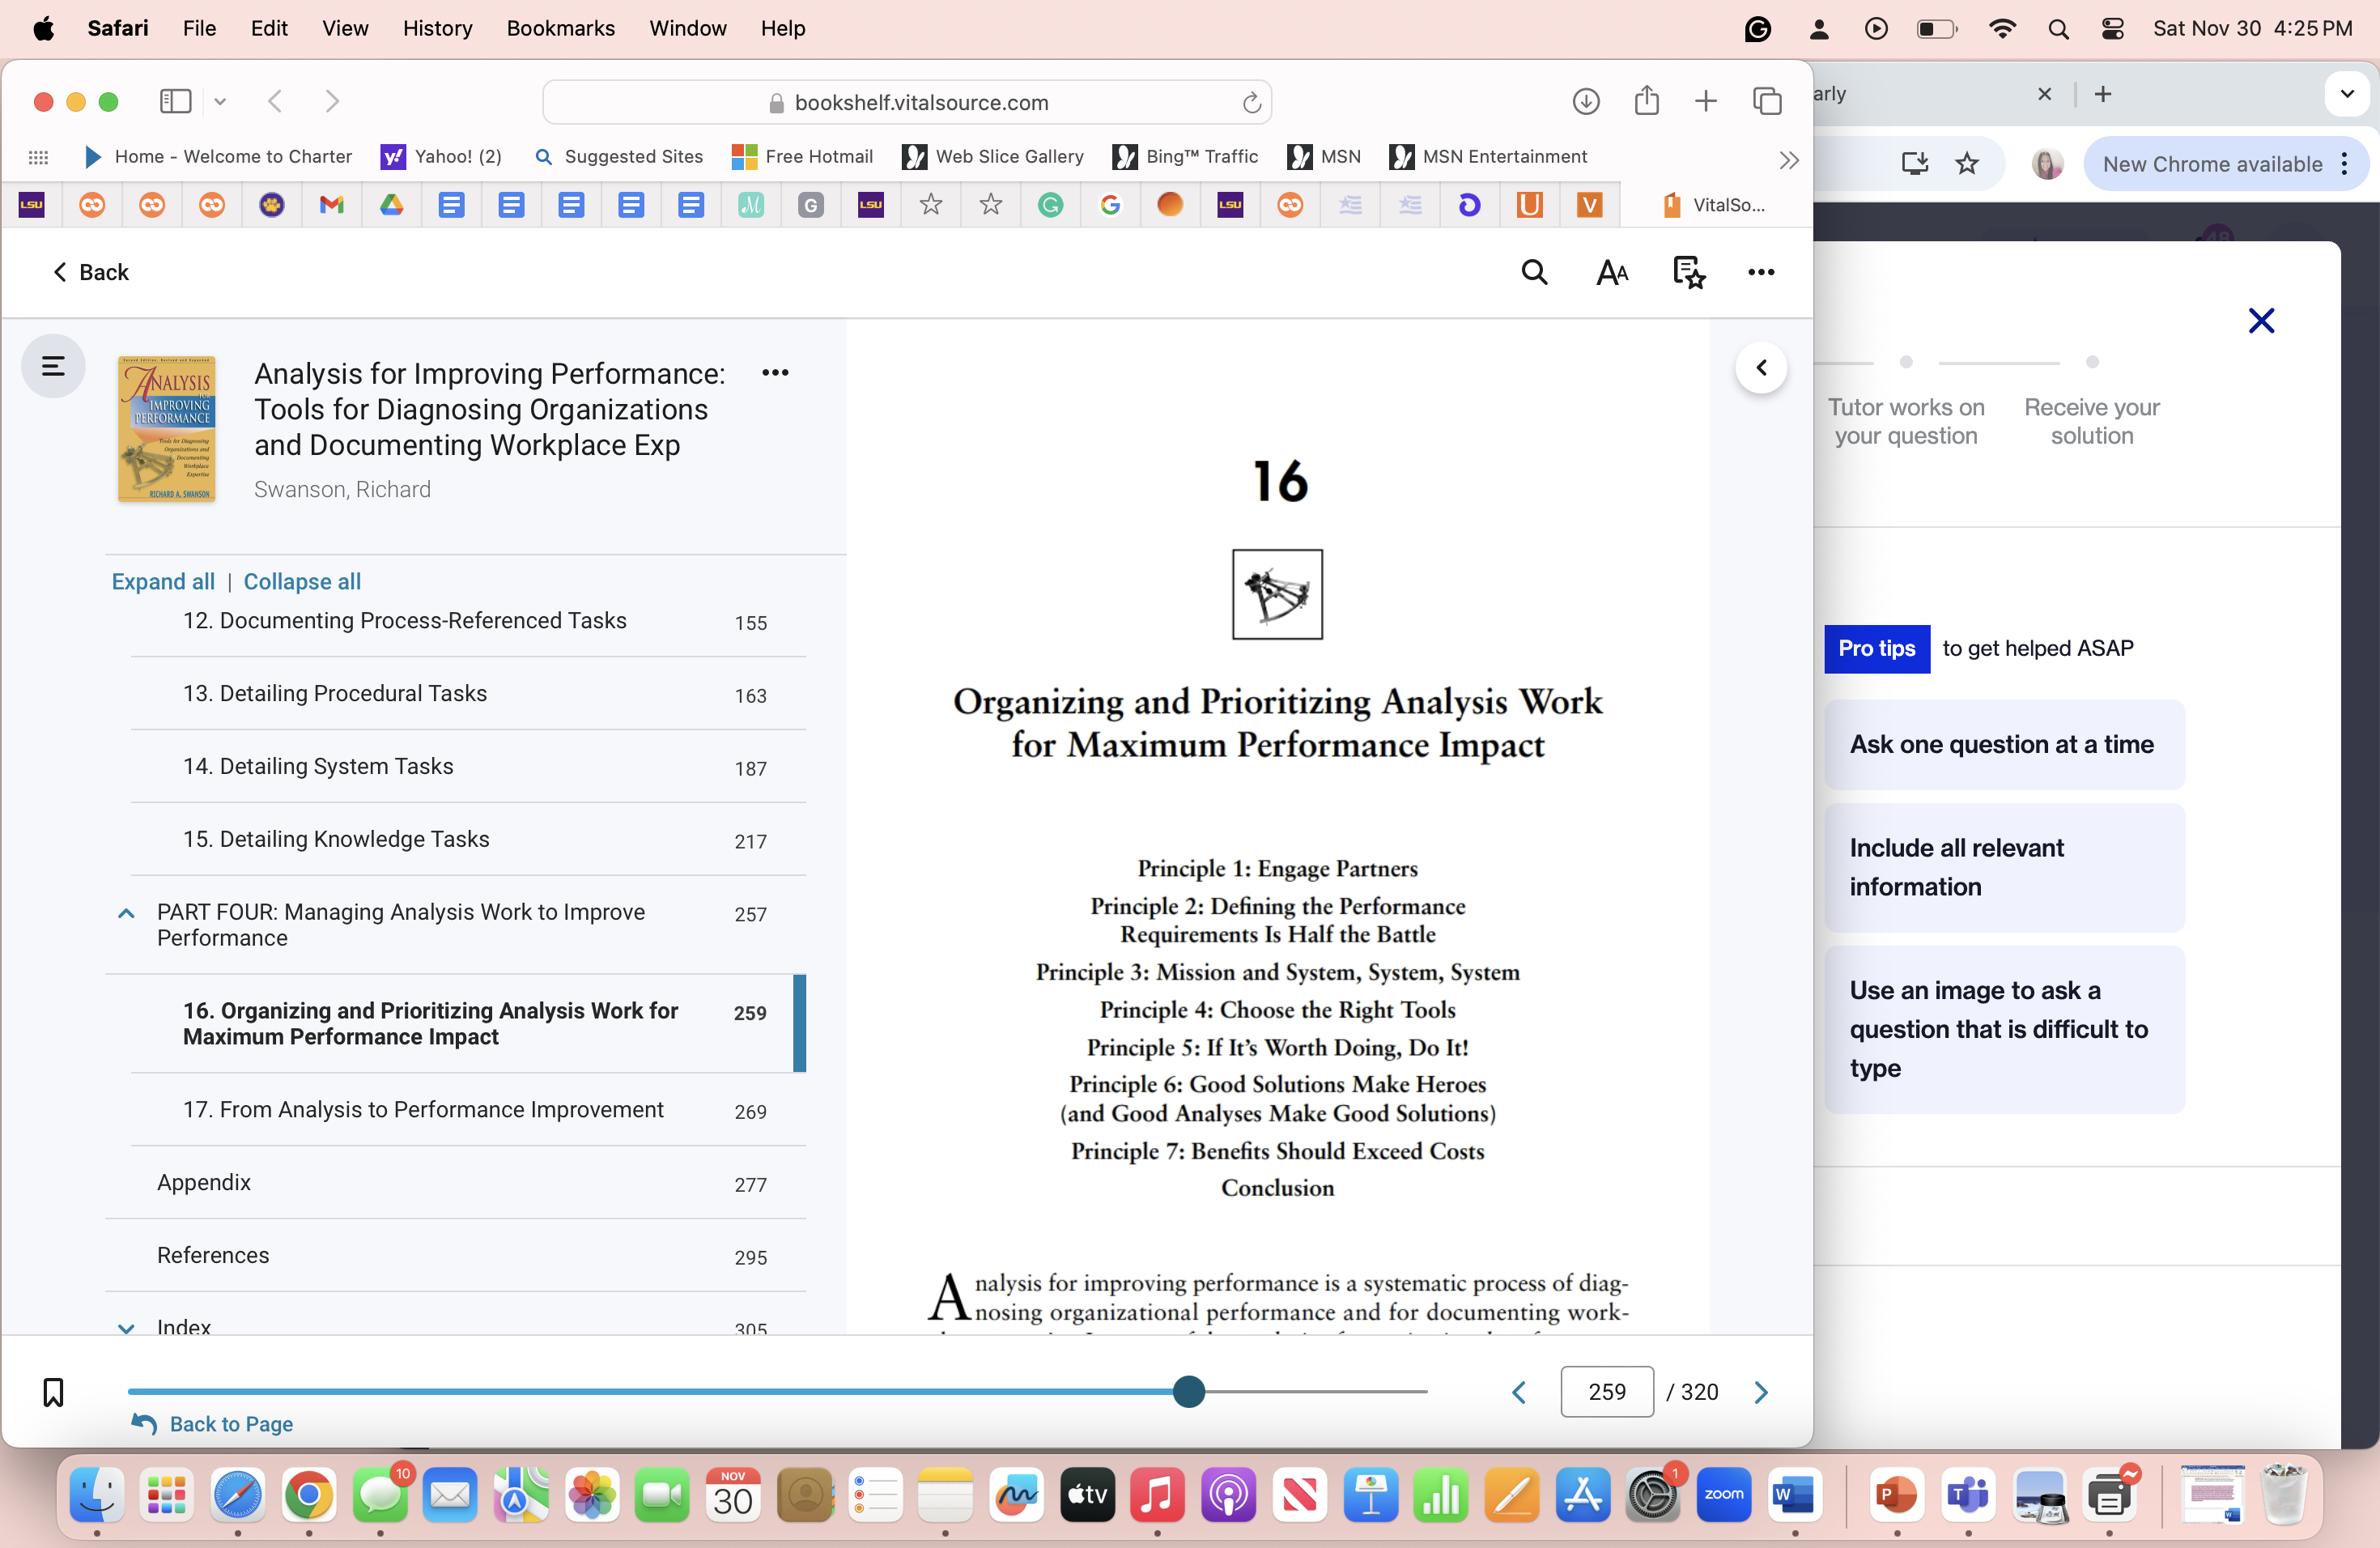
Task: Click the reader's three-dots more options
Action: (1761, 272)
